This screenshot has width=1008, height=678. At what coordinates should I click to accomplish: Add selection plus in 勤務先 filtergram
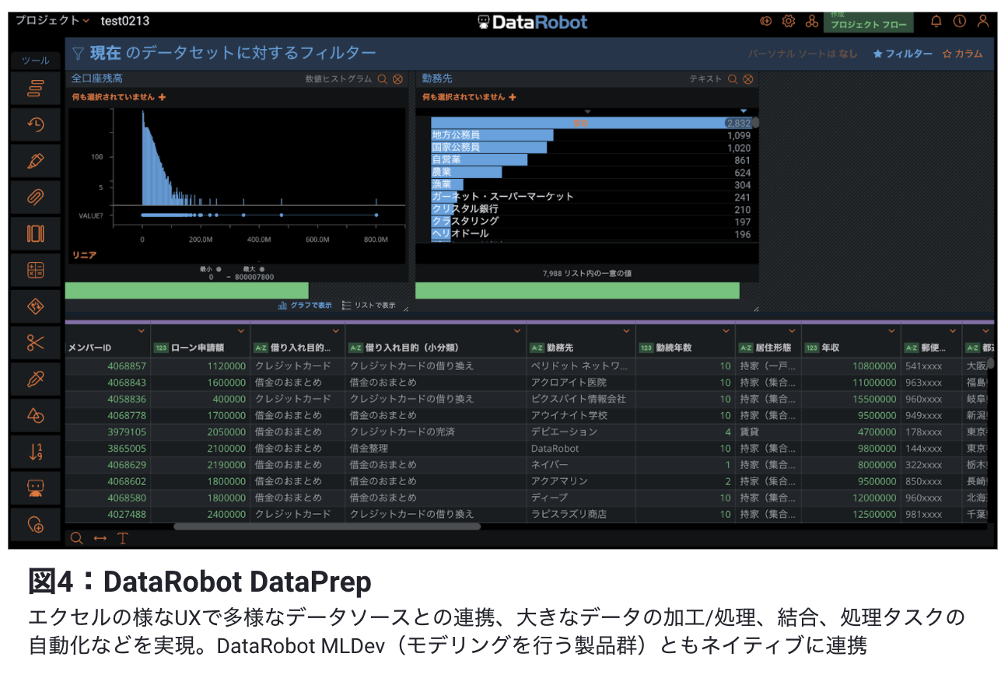512,97
